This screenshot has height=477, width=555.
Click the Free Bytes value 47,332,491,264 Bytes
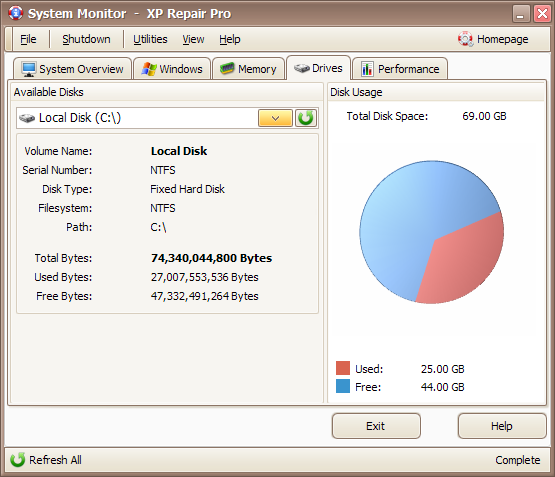tap(205, 296)
